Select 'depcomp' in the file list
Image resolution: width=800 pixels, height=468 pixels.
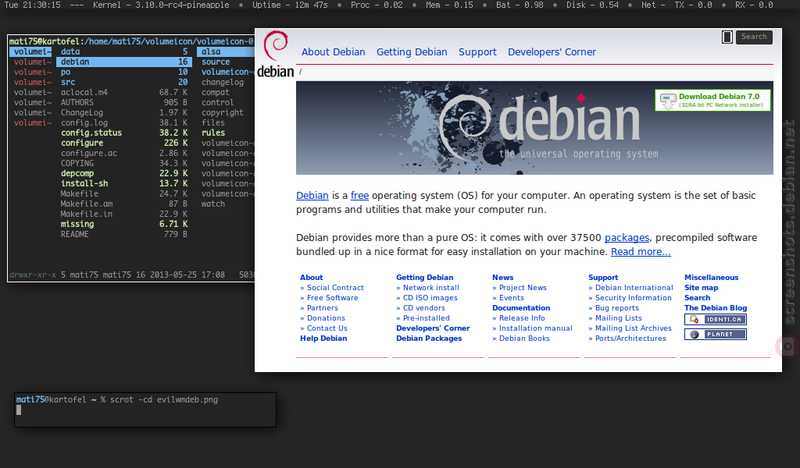124,174
